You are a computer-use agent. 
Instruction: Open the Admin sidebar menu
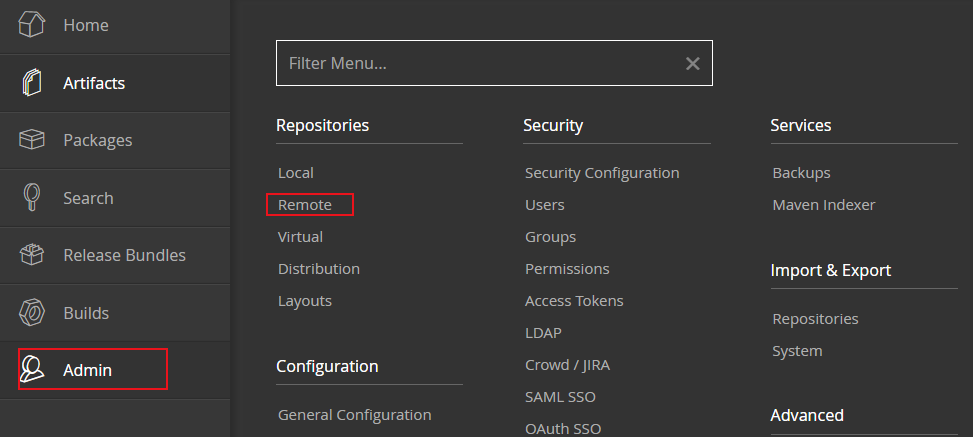(x=115, y=370)
